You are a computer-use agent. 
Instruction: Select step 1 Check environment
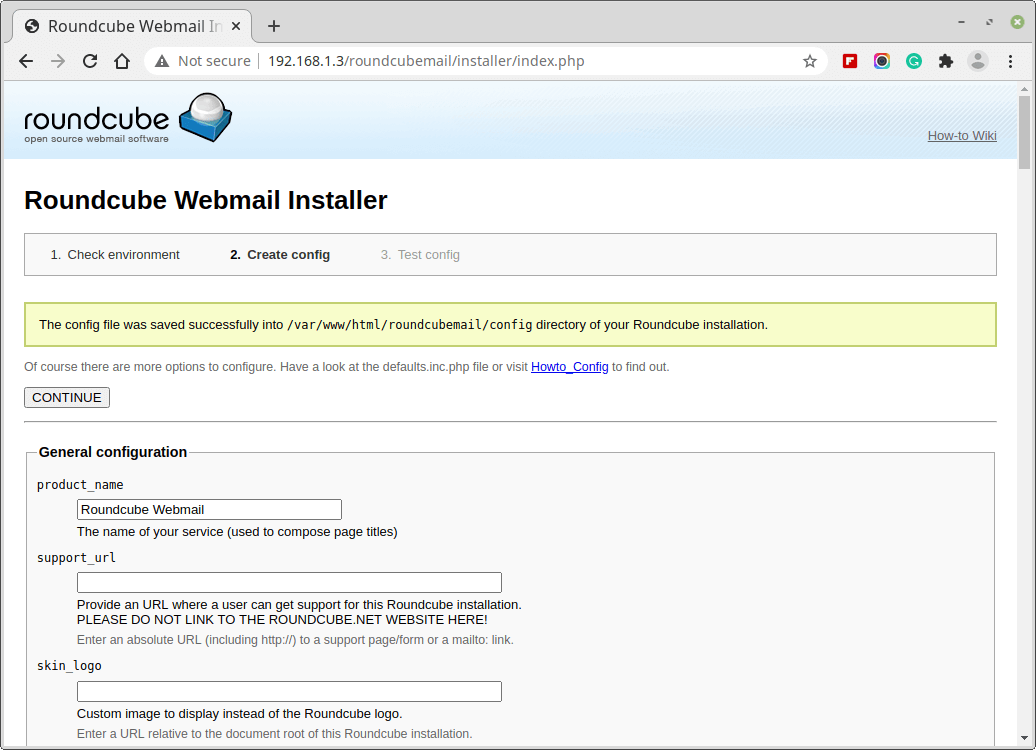(x=115, y=255)
